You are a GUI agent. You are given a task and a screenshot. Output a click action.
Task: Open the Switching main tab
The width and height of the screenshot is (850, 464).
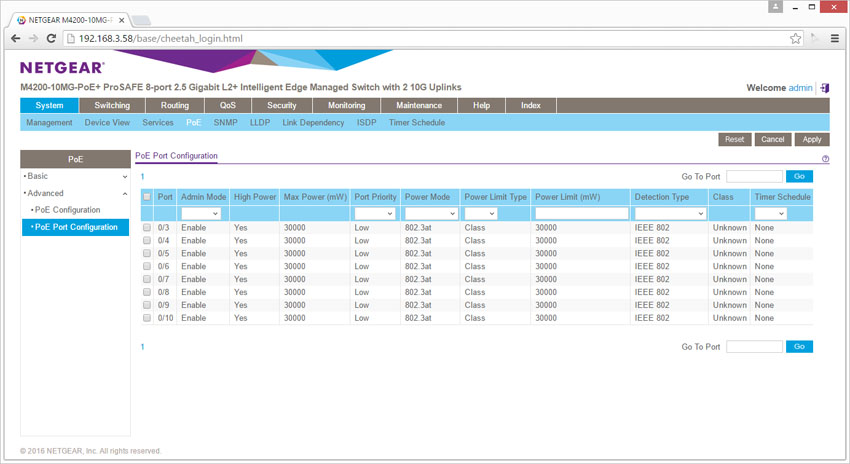112,105
